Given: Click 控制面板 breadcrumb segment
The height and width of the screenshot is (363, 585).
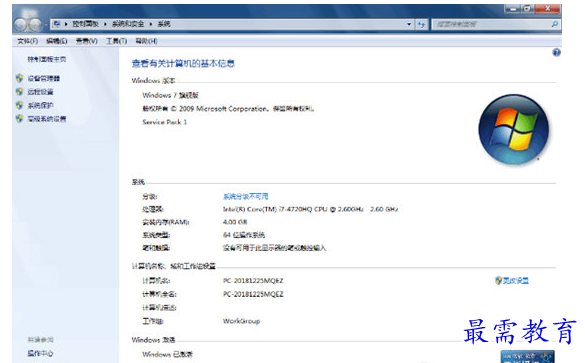Looking at the screenshot, I should pos(85,24).
